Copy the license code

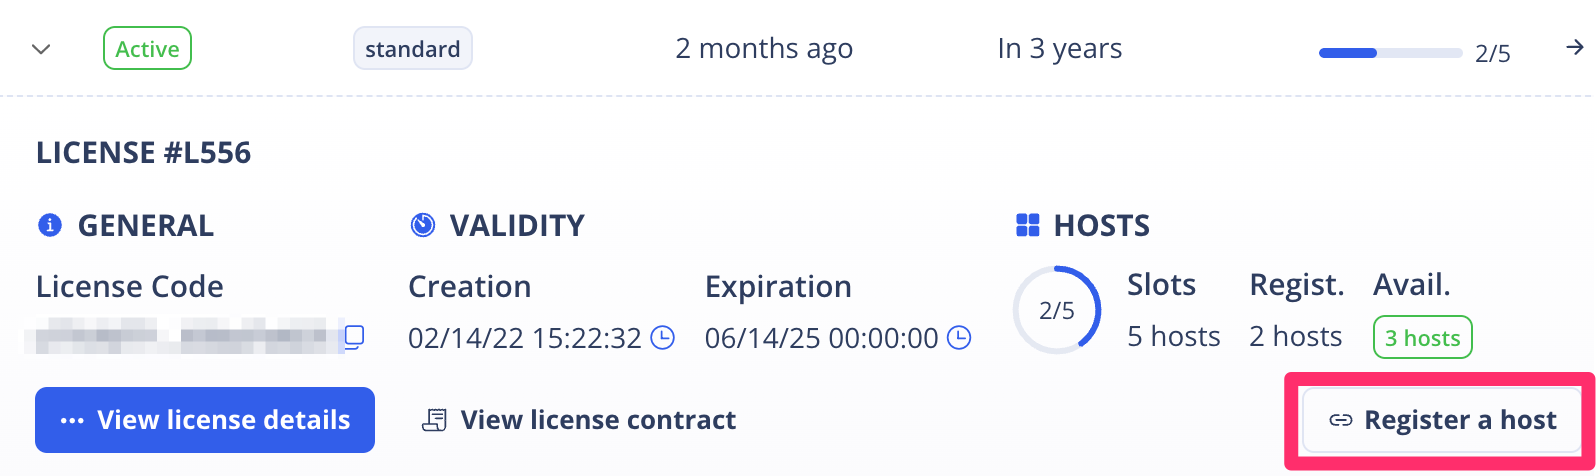(x=354, y=337)
